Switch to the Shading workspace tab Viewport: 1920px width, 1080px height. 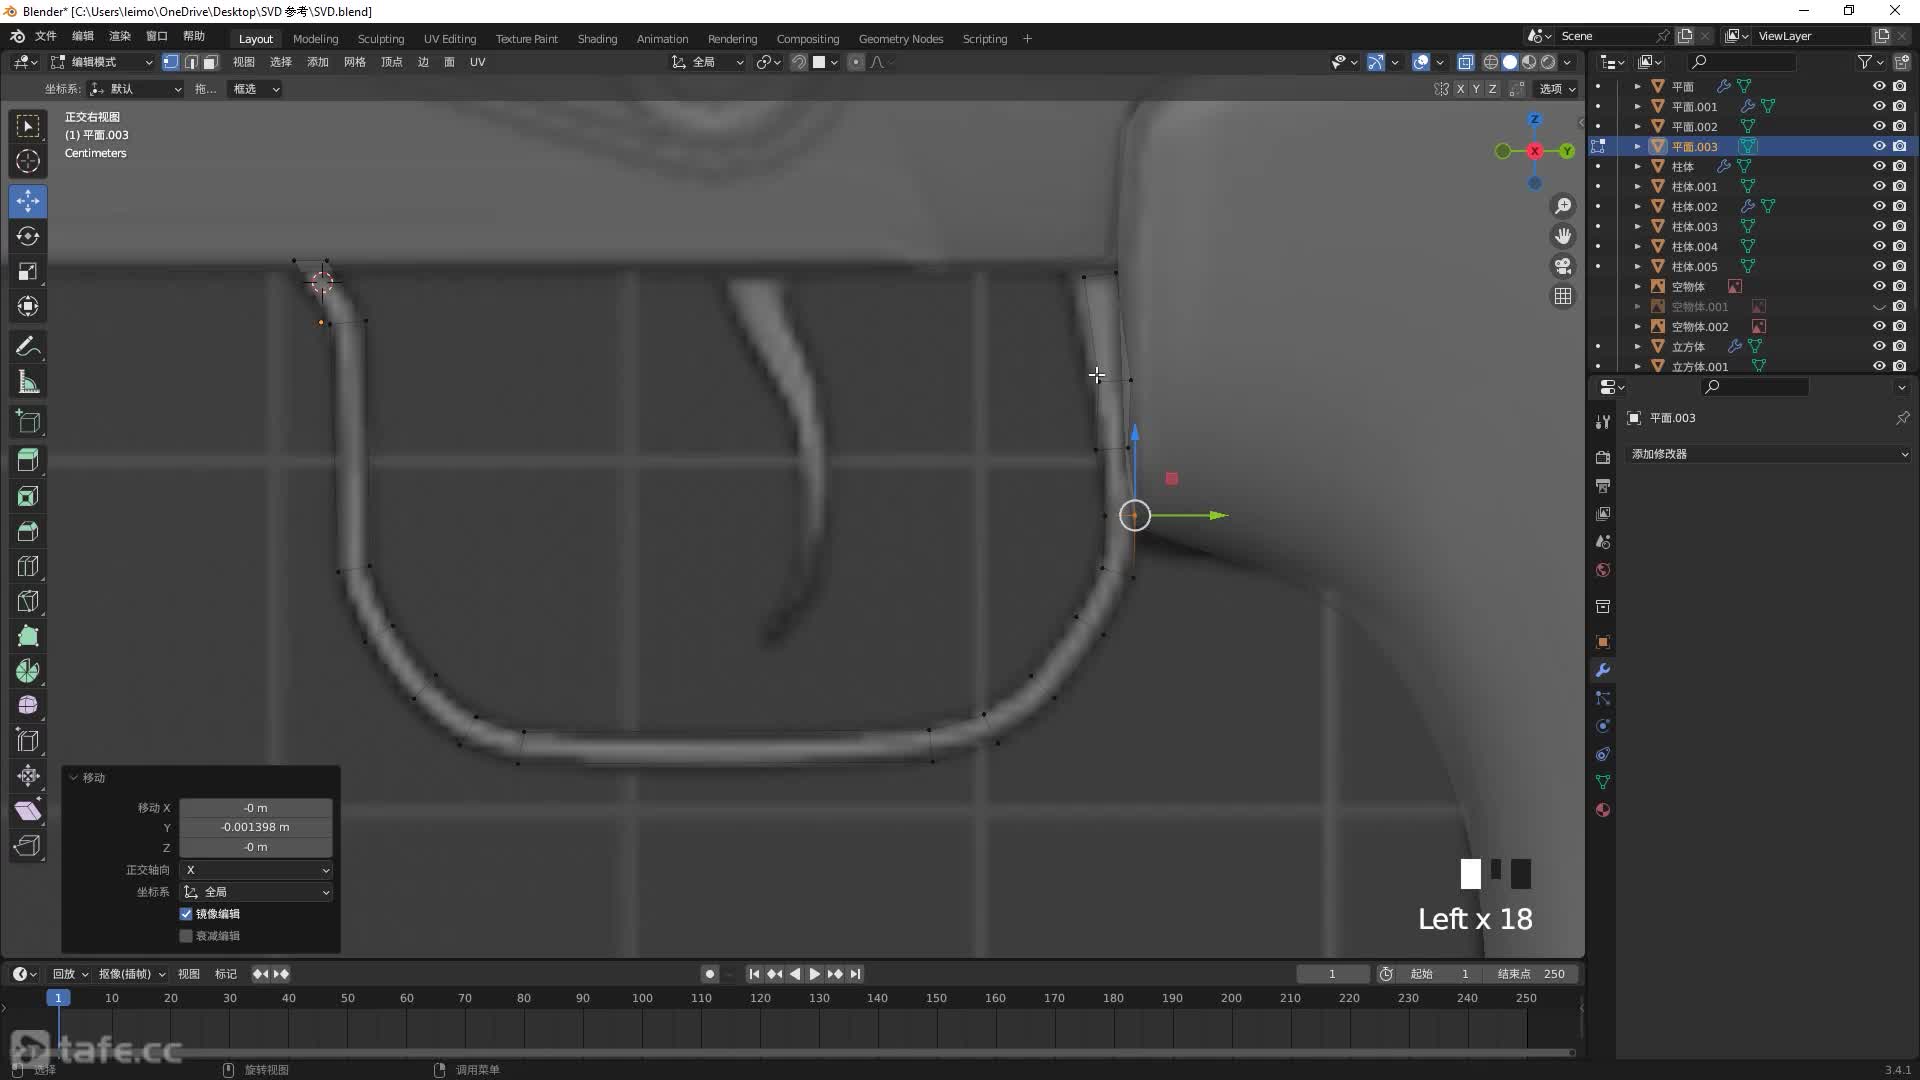597,39
